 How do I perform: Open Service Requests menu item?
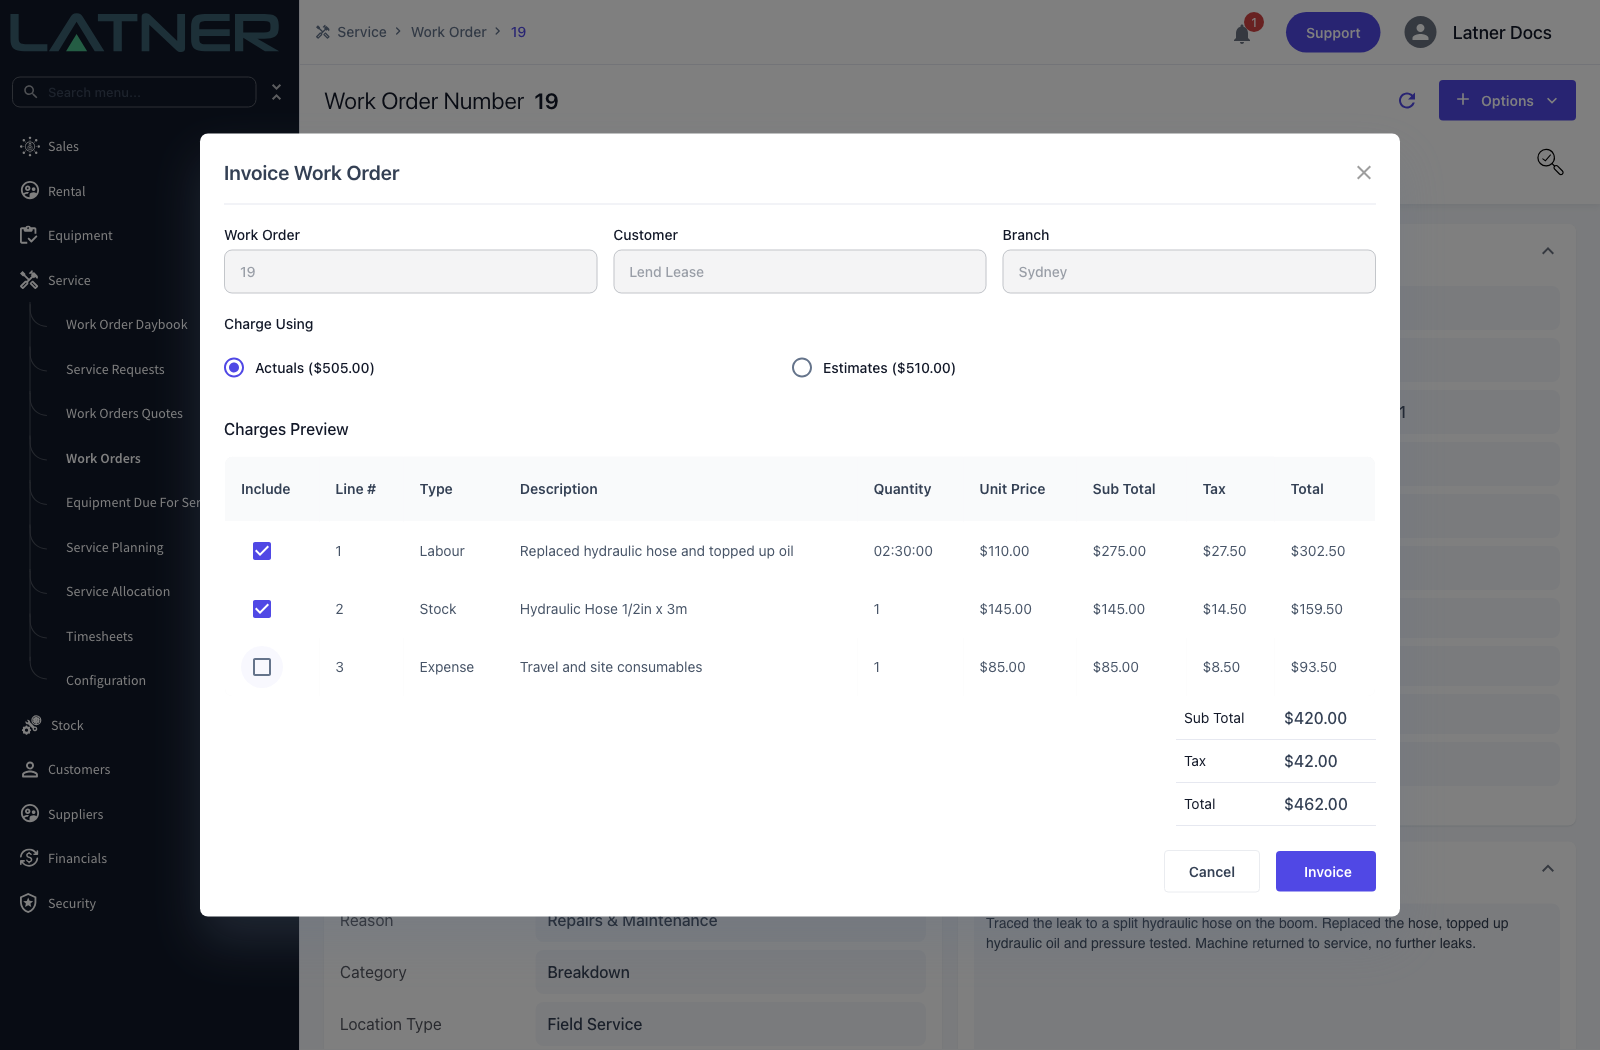tap(115, 369)
